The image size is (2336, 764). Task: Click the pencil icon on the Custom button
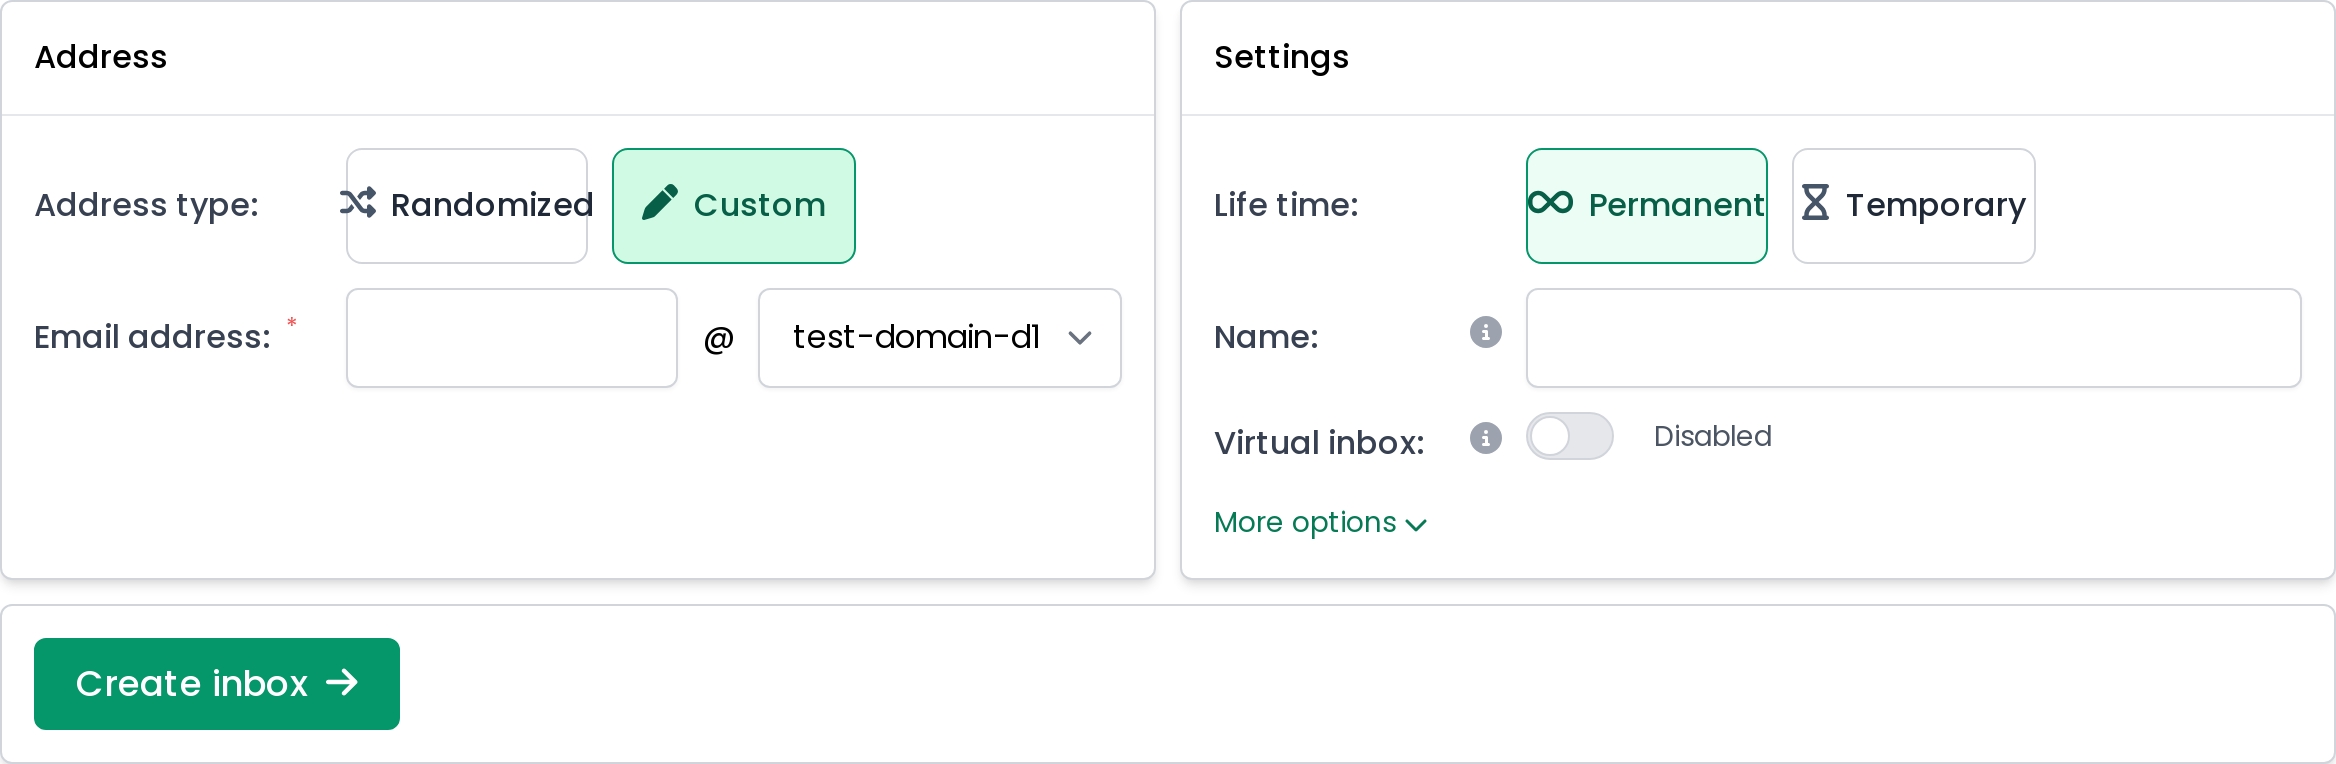pos(661,204)
